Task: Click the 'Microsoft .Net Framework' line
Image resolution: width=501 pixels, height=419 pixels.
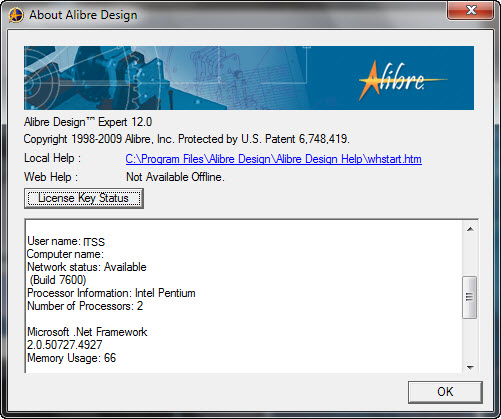Action: coord(87,332)
